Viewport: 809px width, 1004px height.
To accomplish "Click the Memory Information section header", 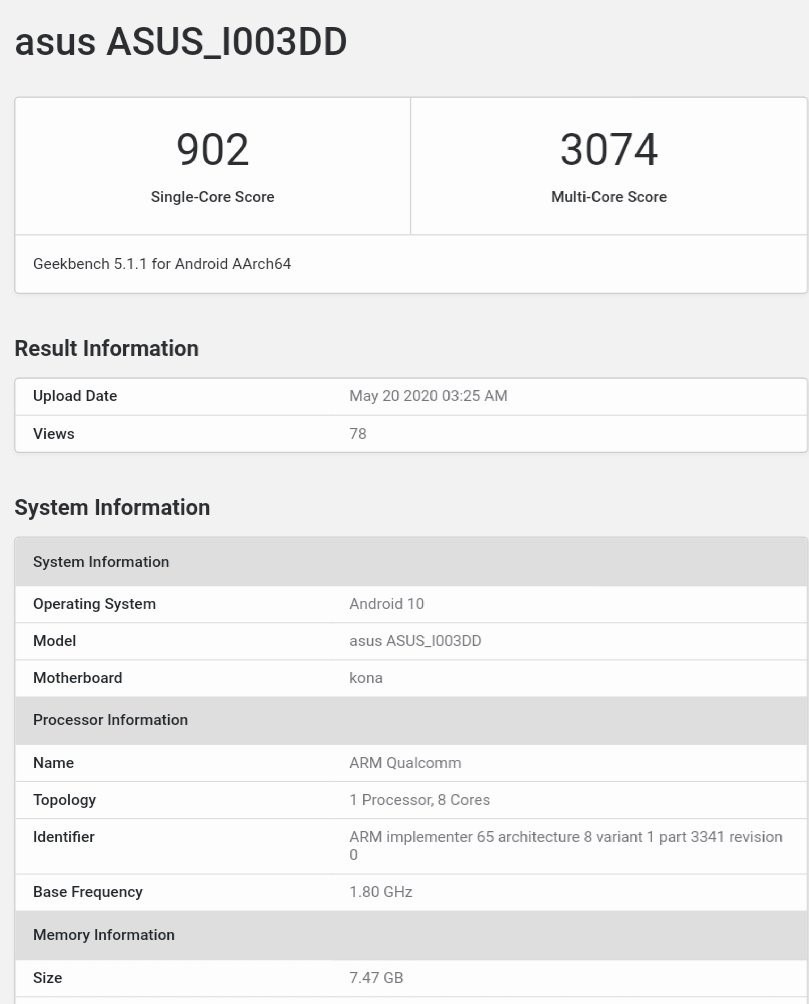I will coord(411,935).
